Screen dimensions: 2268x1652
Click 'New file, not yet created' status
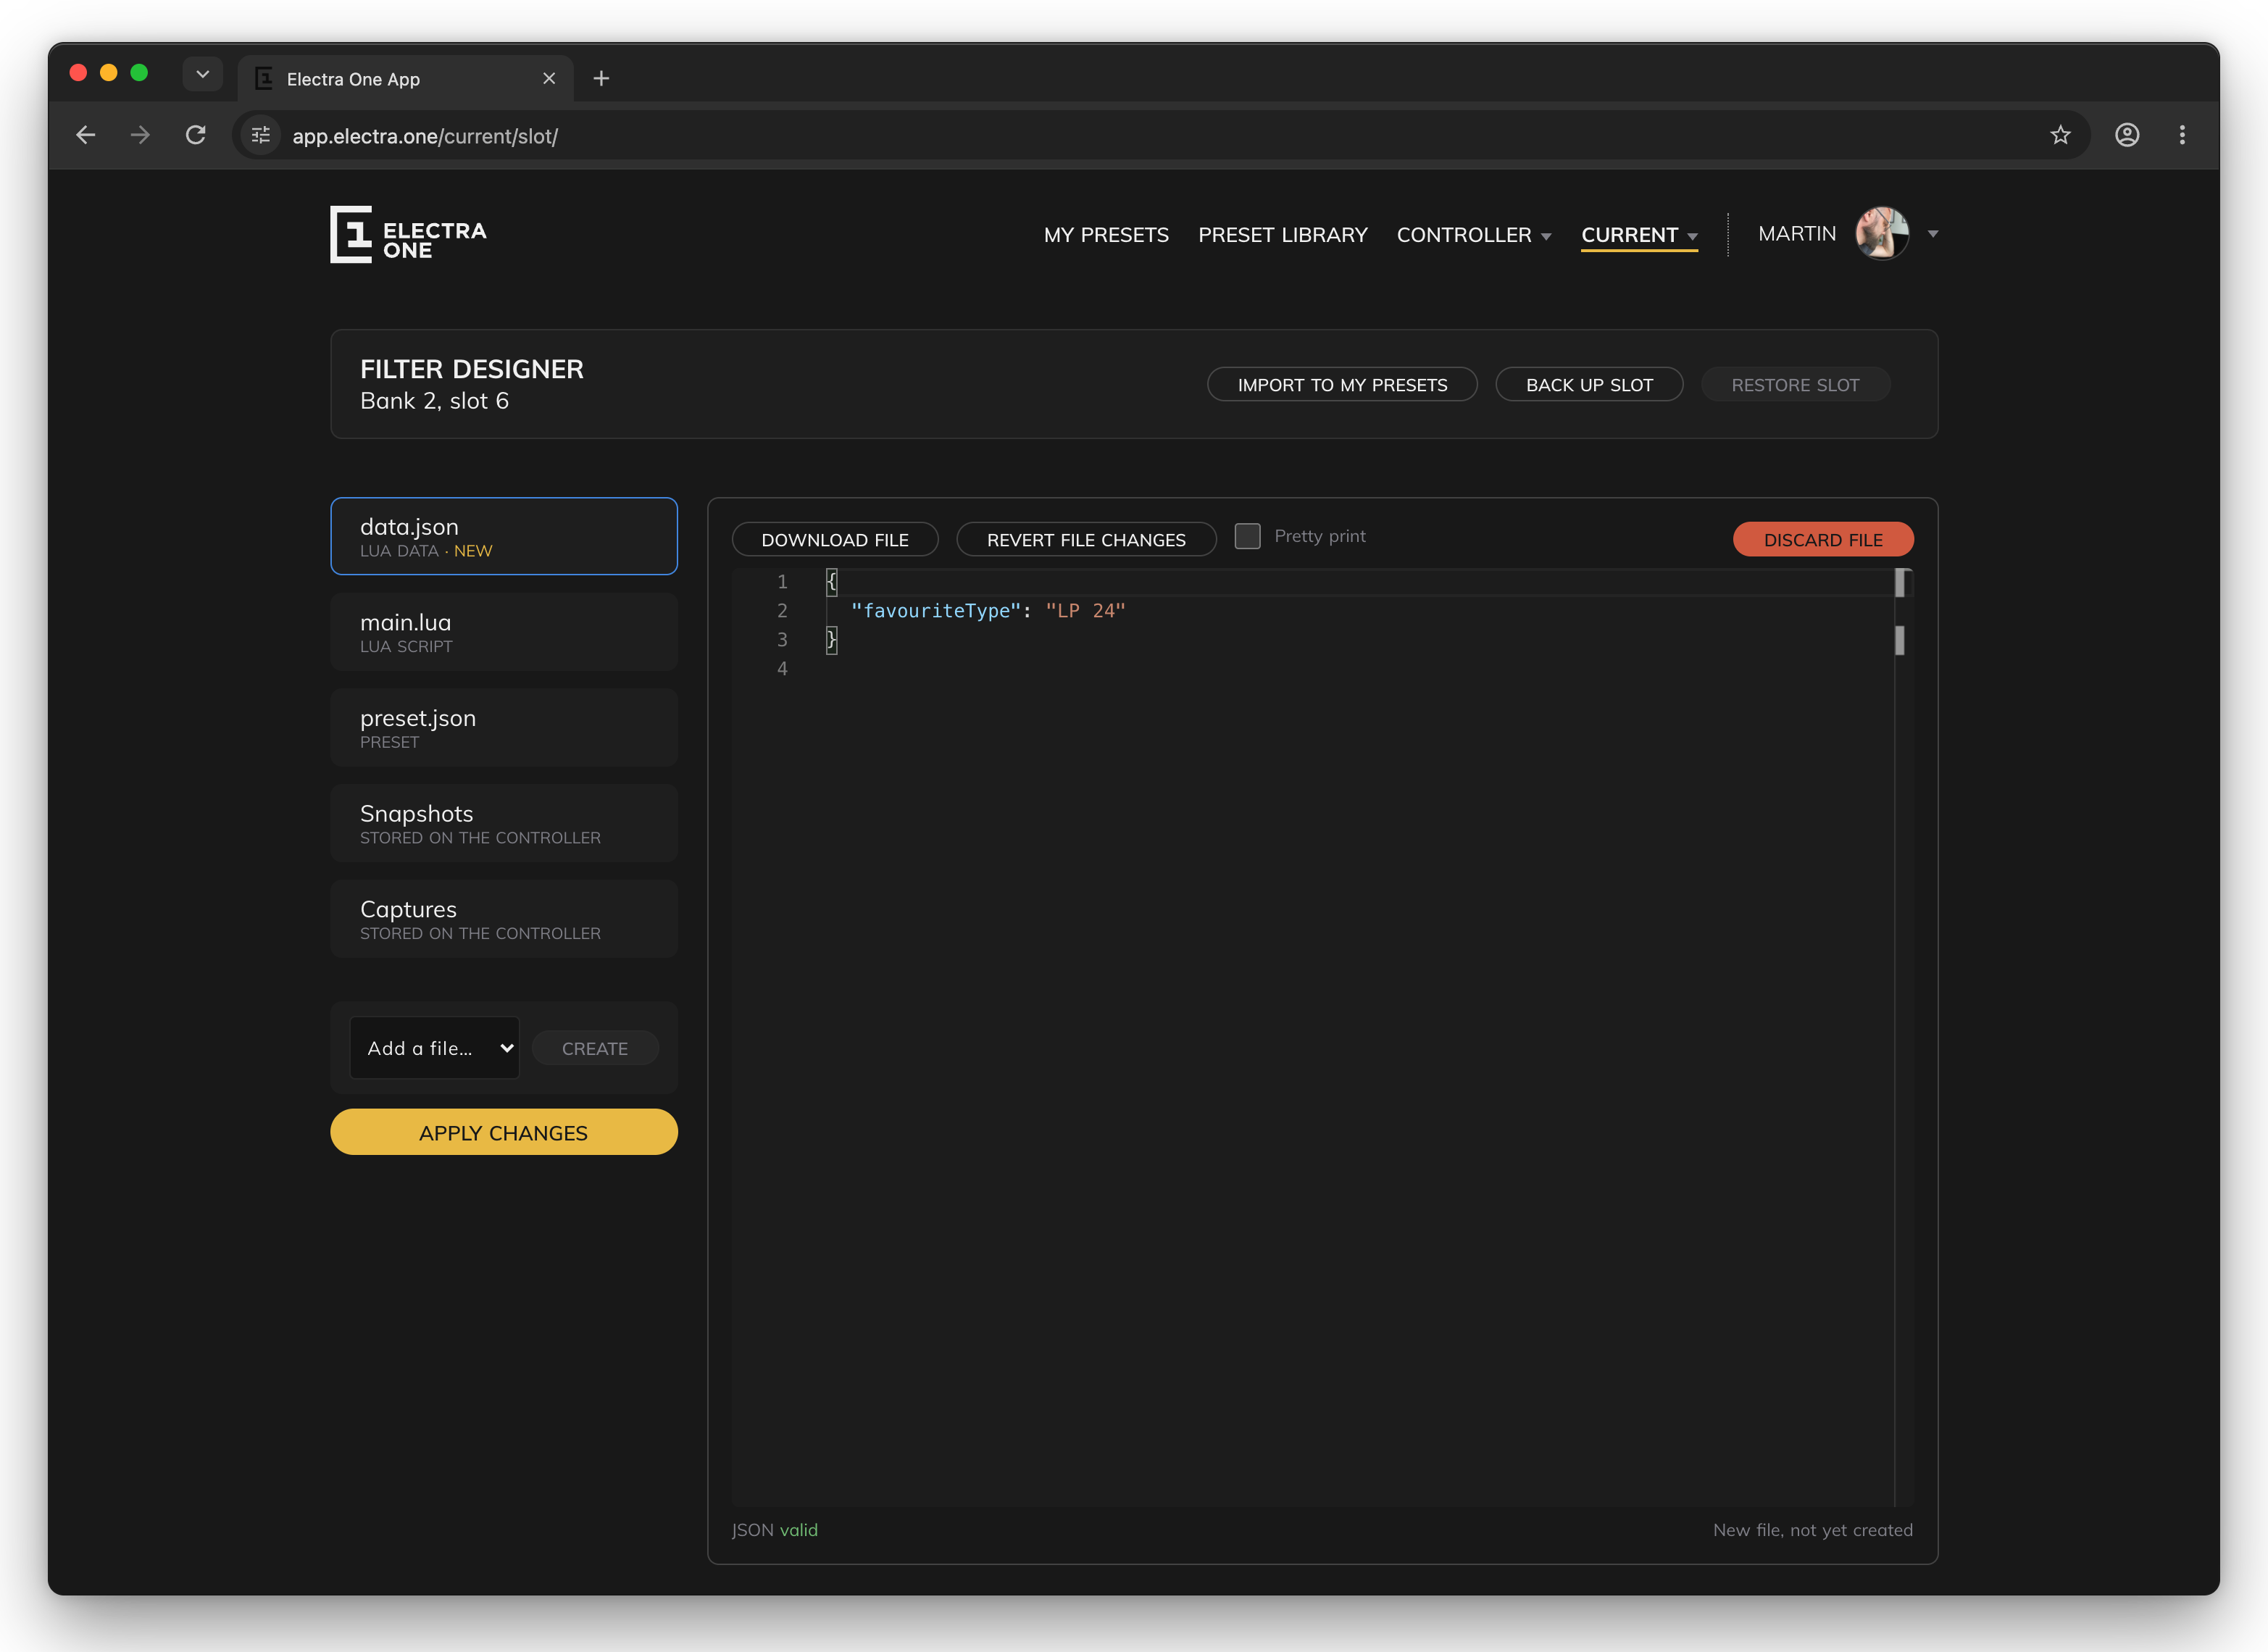[1812, 1530]
